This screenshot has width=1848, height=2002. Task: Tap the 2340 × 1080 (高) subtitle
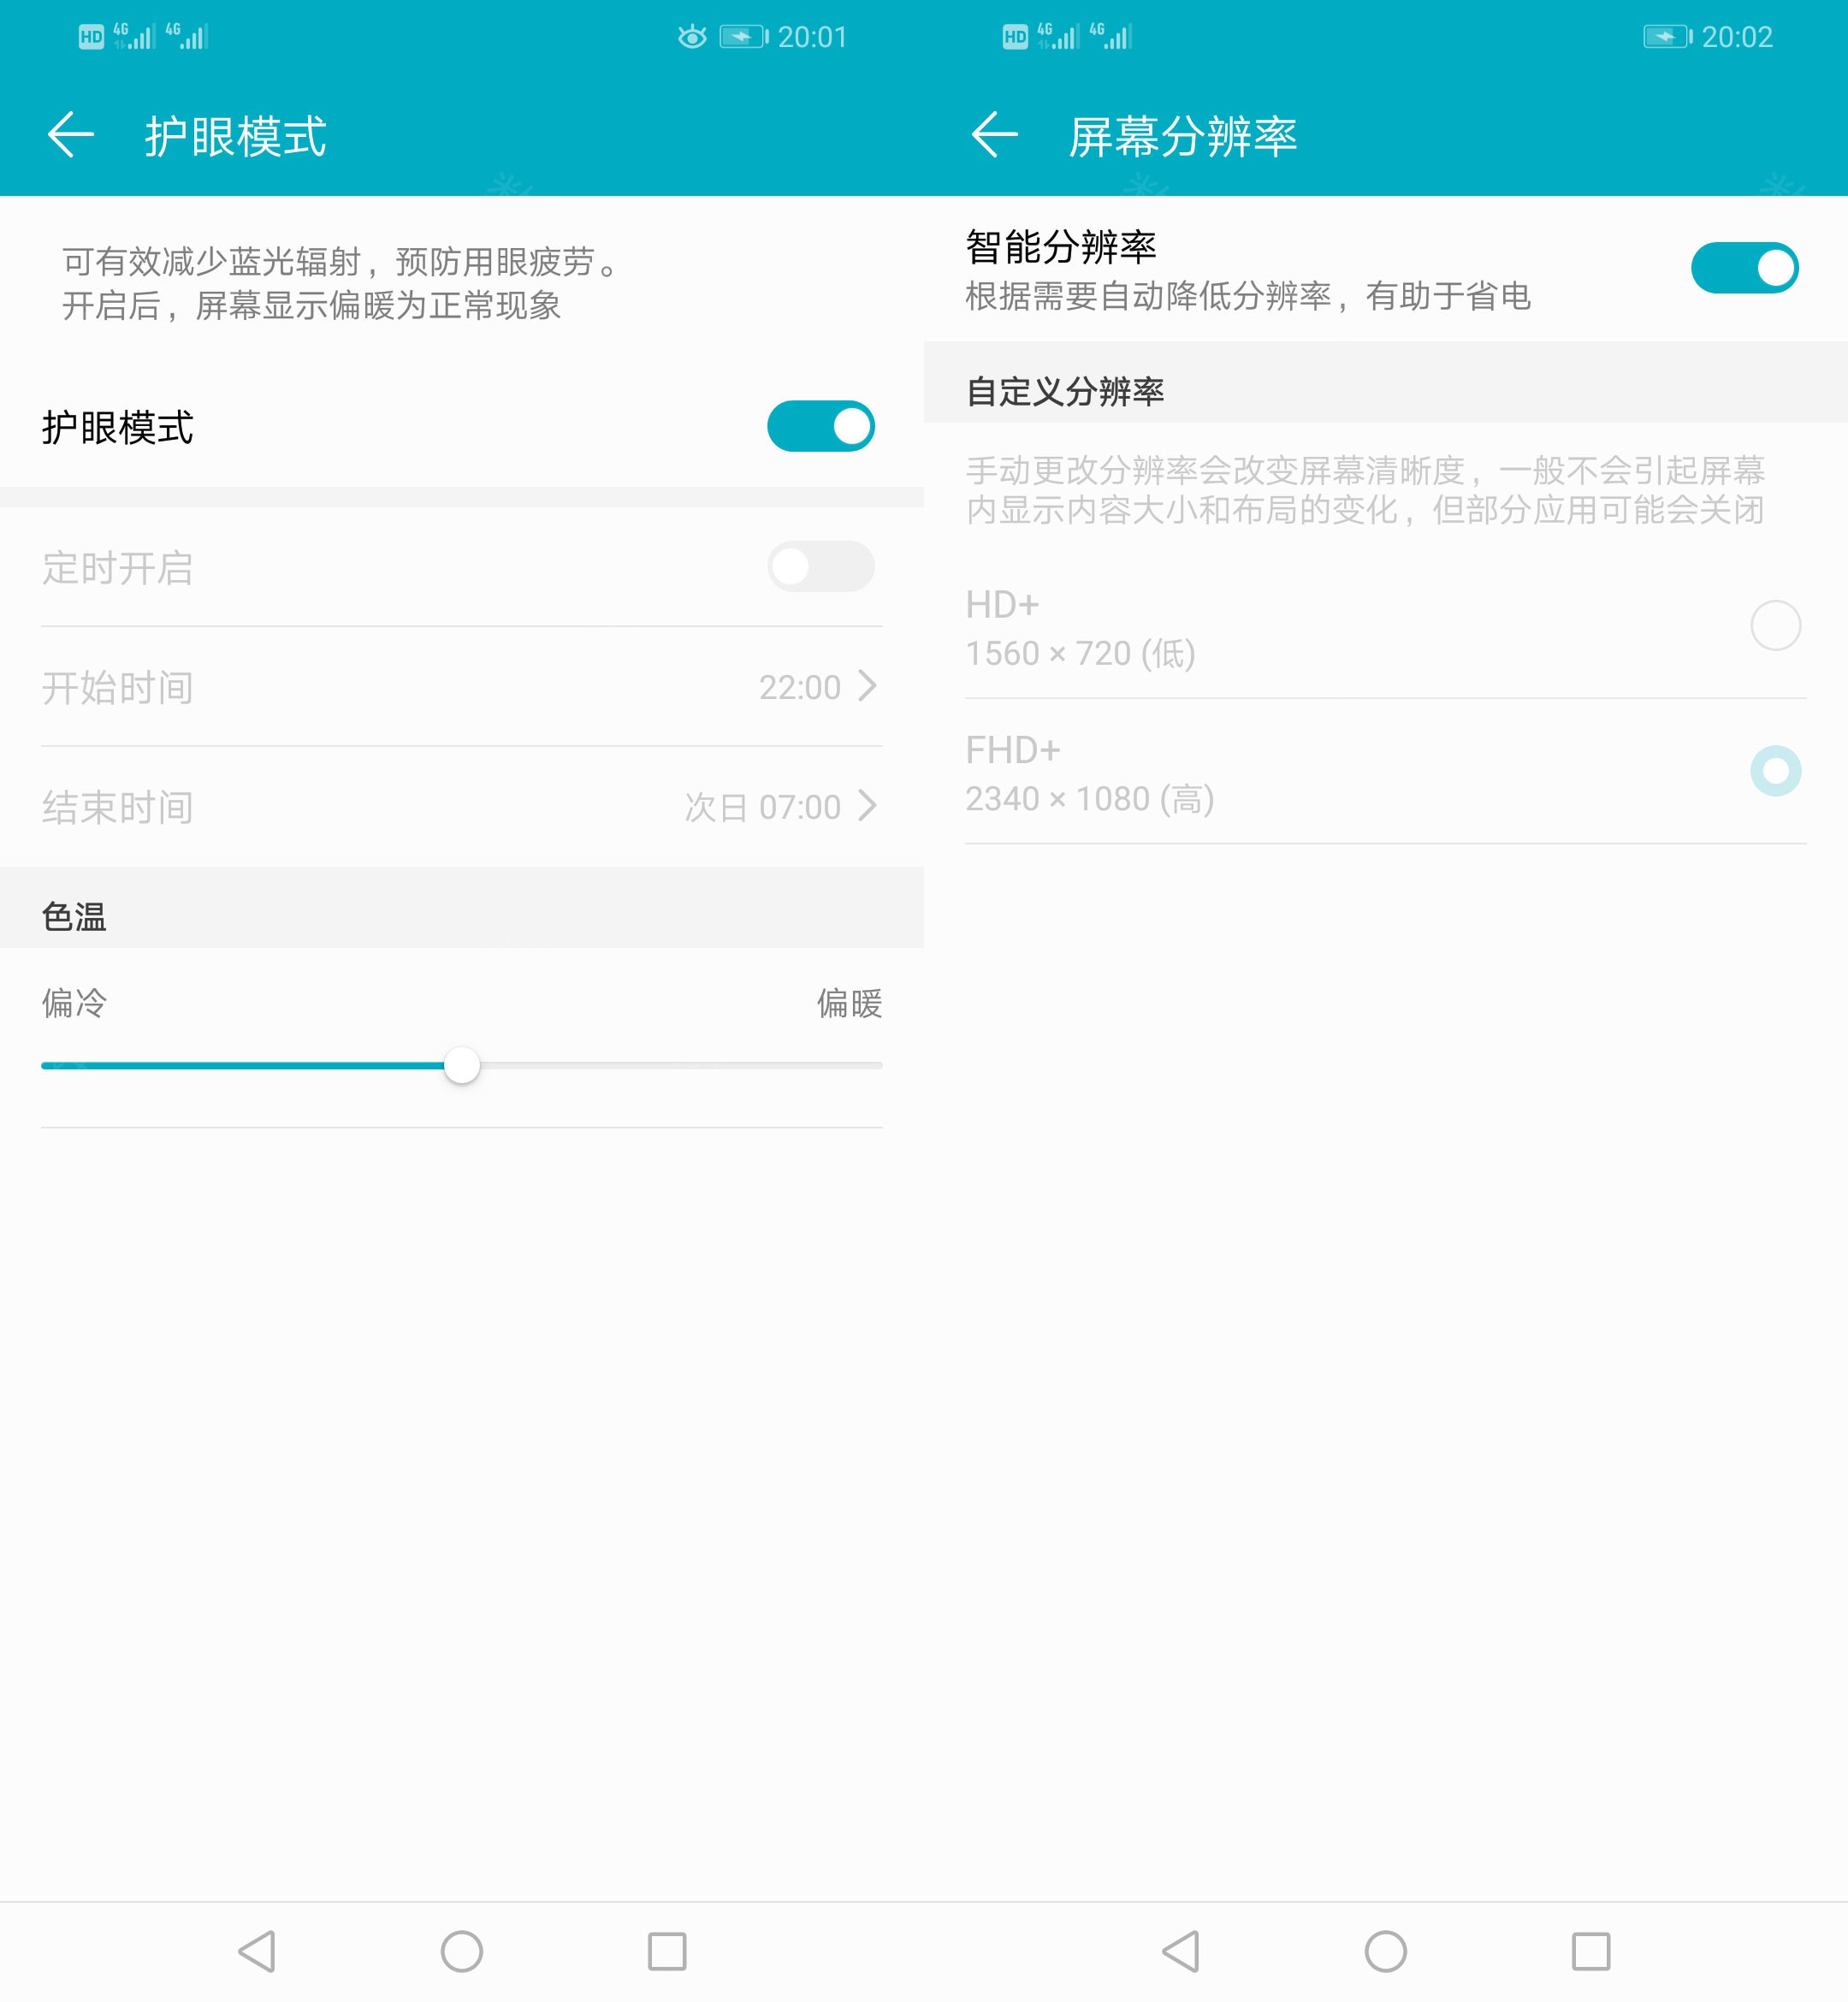coord(1090,799)
